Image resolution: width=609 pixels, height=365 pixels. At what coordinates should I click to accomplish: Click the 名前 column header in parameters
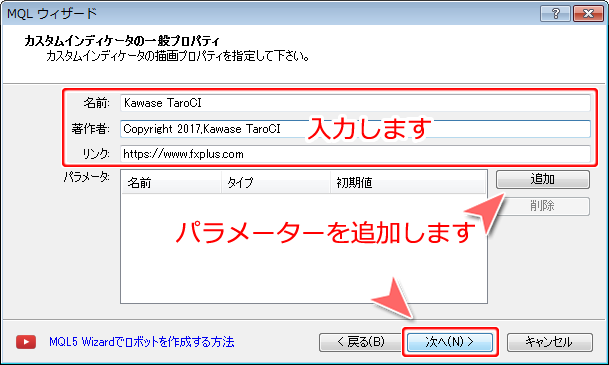tap(171, 182)
